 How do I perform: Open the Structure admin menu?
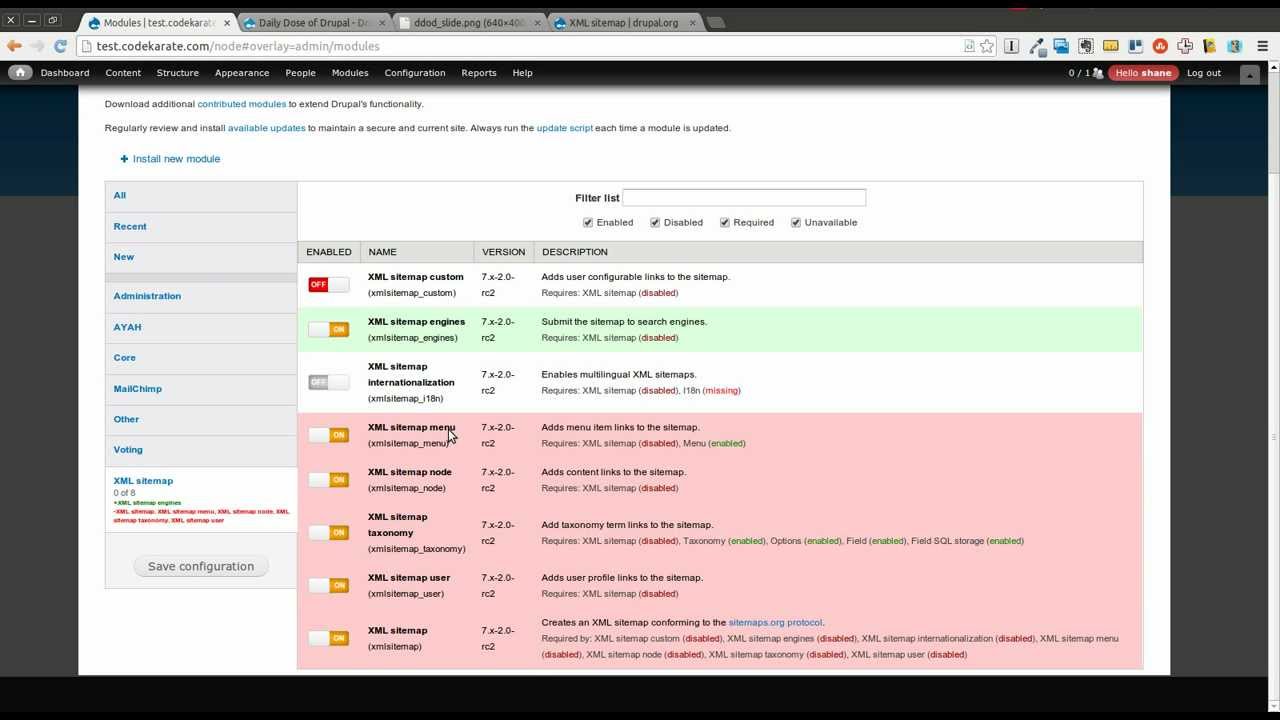[x=178, y=73]
